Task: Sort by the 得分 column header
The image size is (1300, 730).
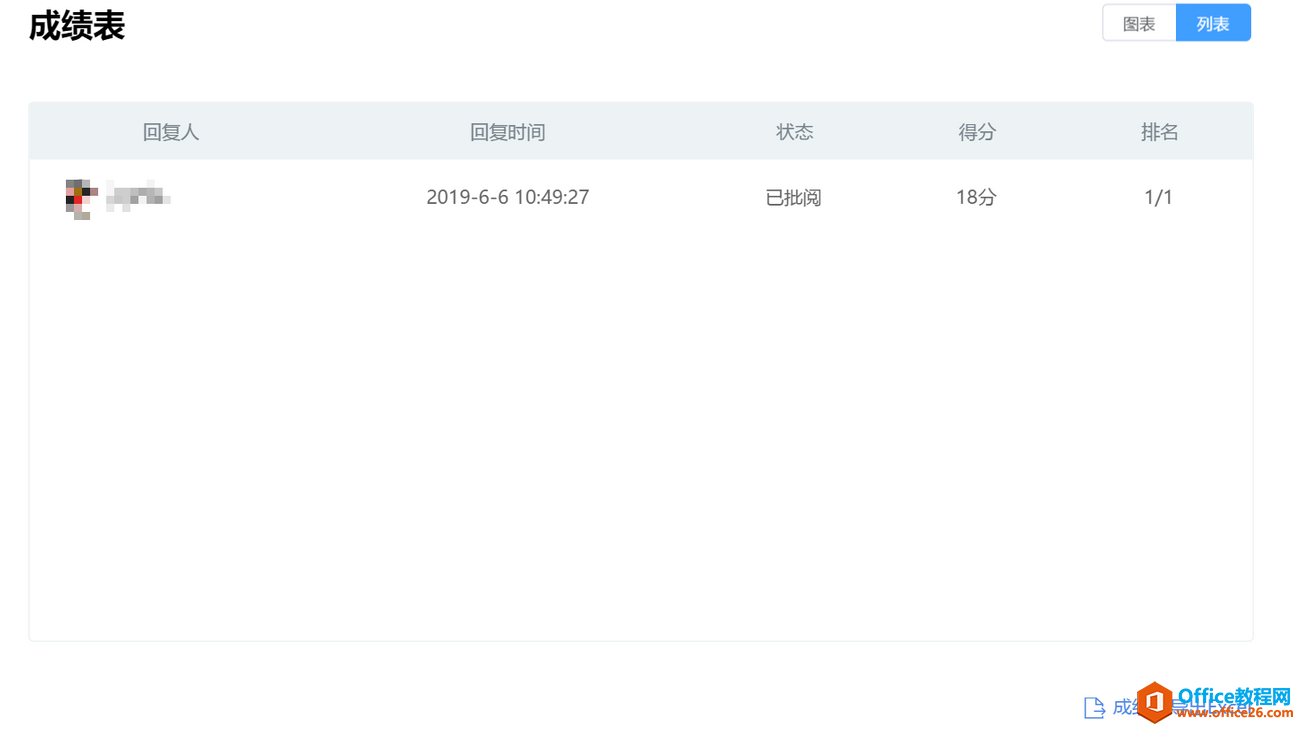Action: 977,132
